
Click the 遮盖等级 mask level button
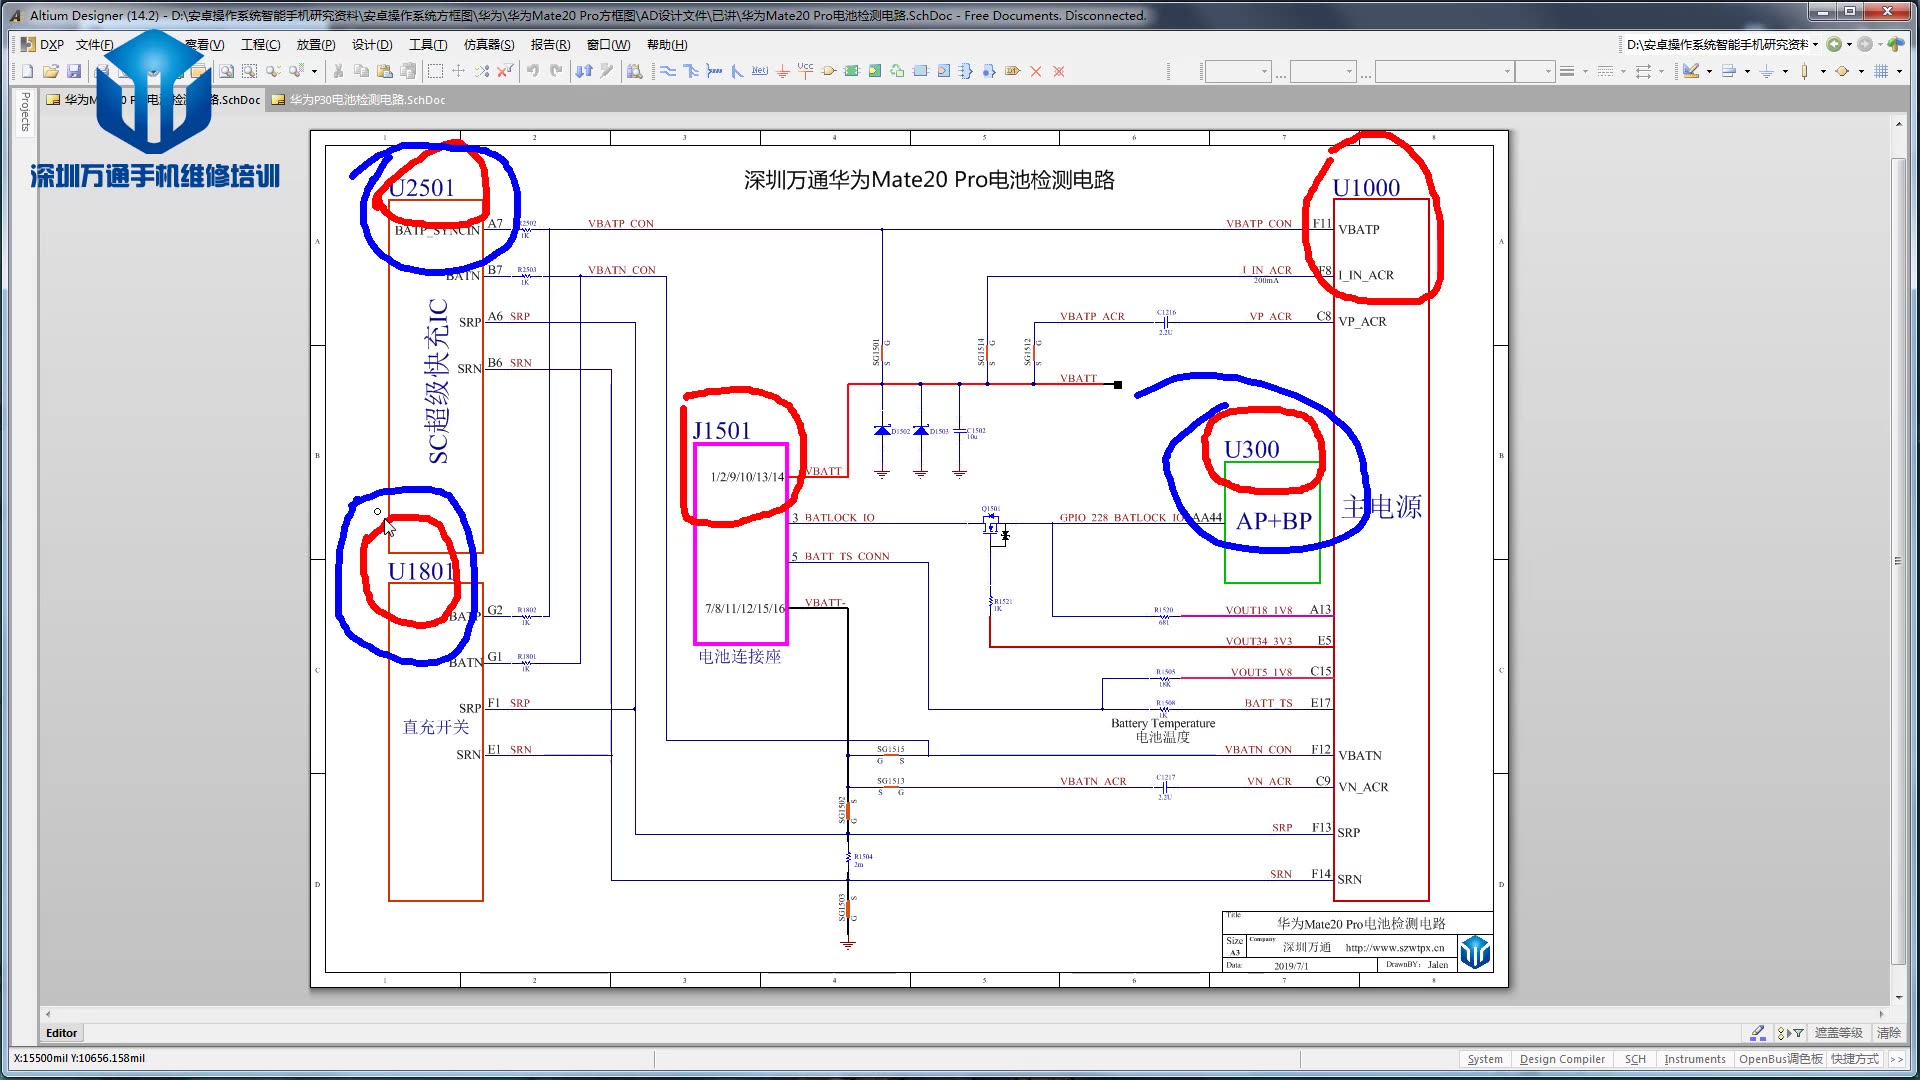pos(1838,1033)
